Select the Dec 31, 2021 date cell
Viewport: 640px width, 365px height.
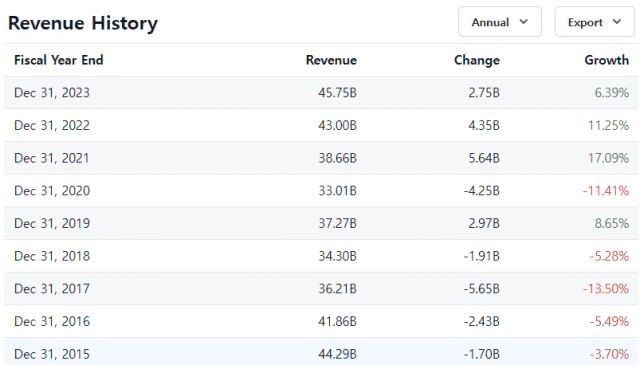point(52,158)
